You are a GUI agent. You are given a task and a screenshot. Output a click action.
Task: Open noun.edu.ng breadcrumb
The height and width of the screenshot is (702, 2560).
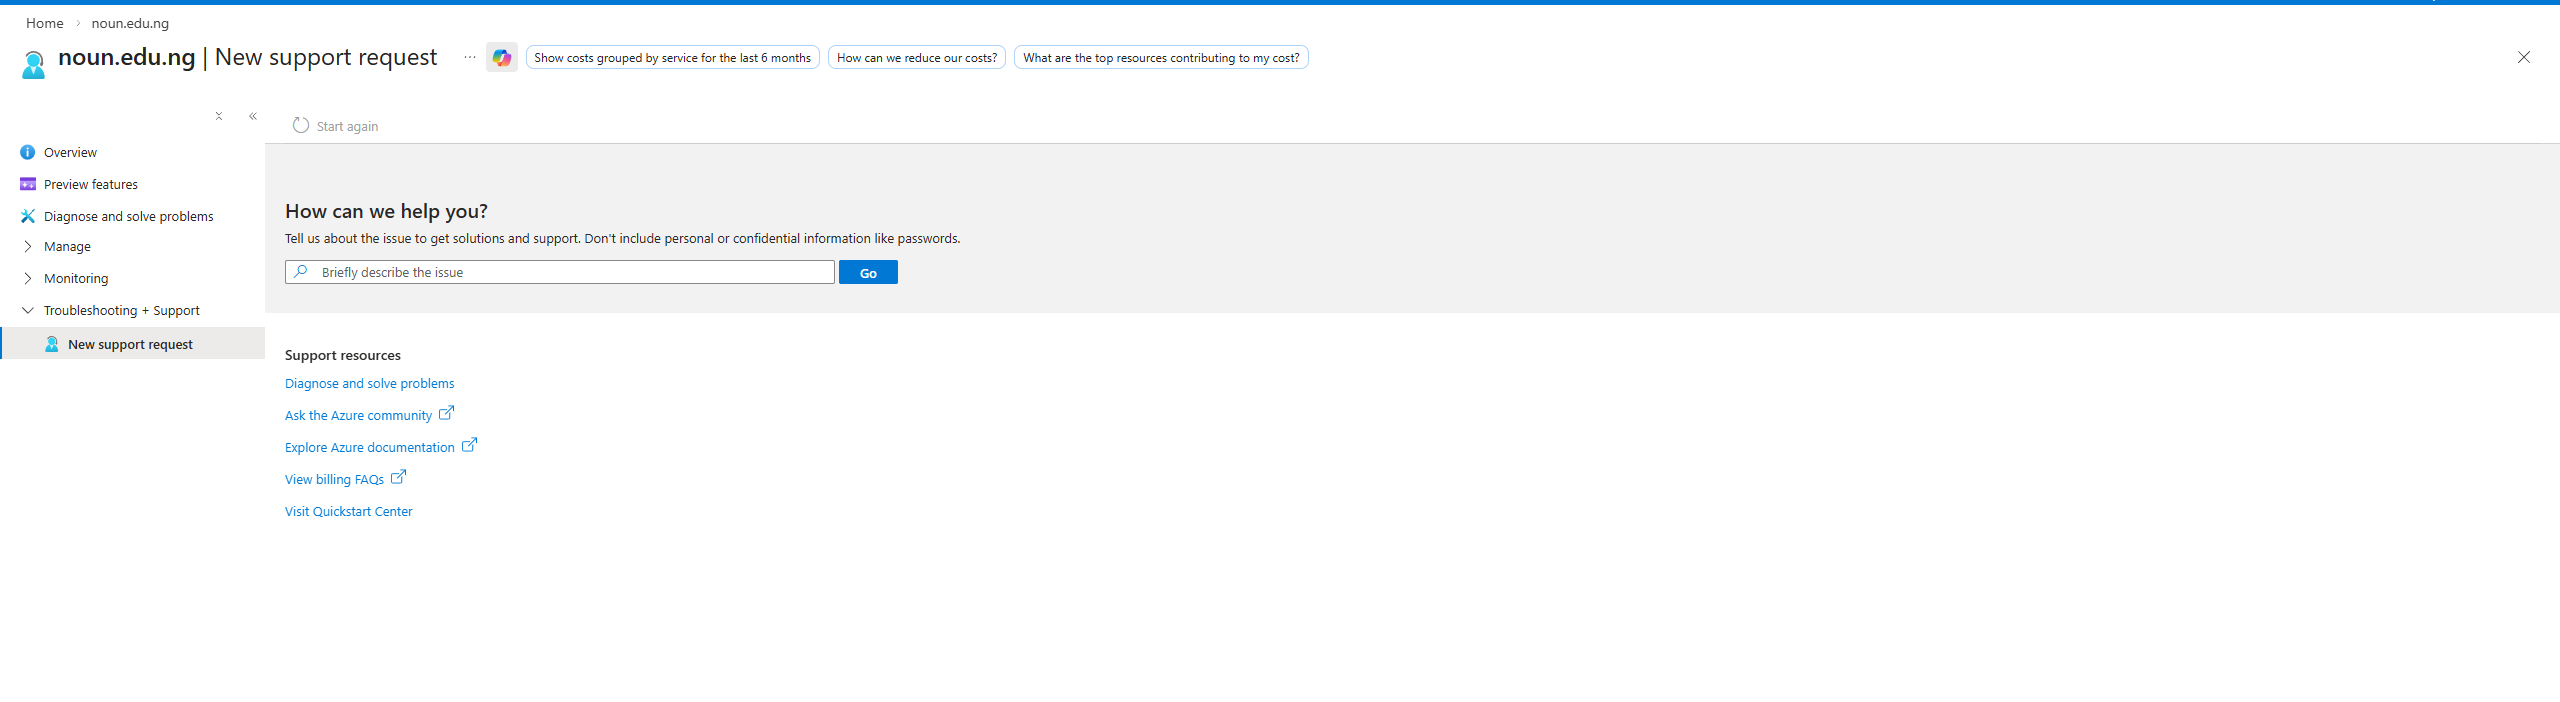130,23
